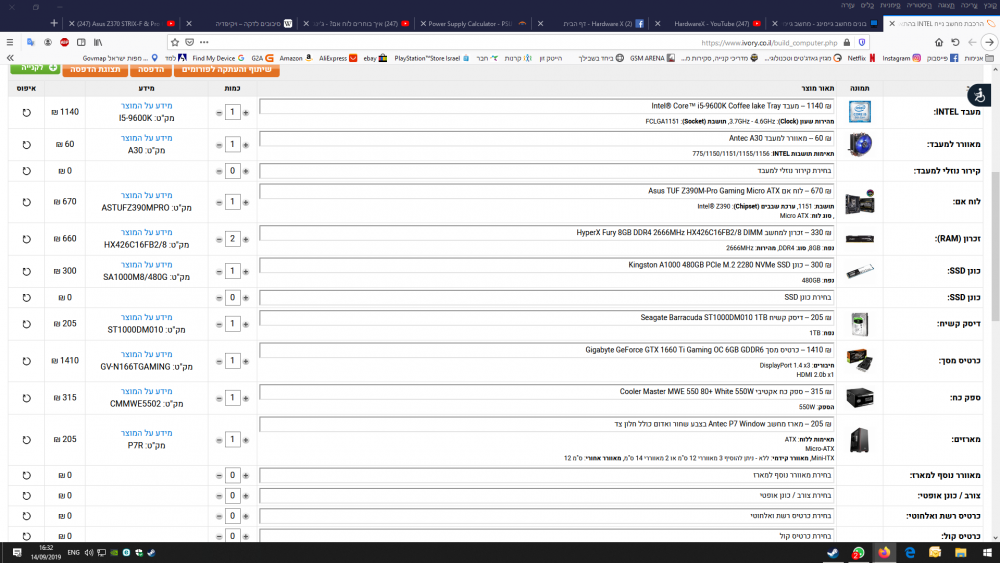
Task: Click the Google Translate extension icon
Action: 30,42
